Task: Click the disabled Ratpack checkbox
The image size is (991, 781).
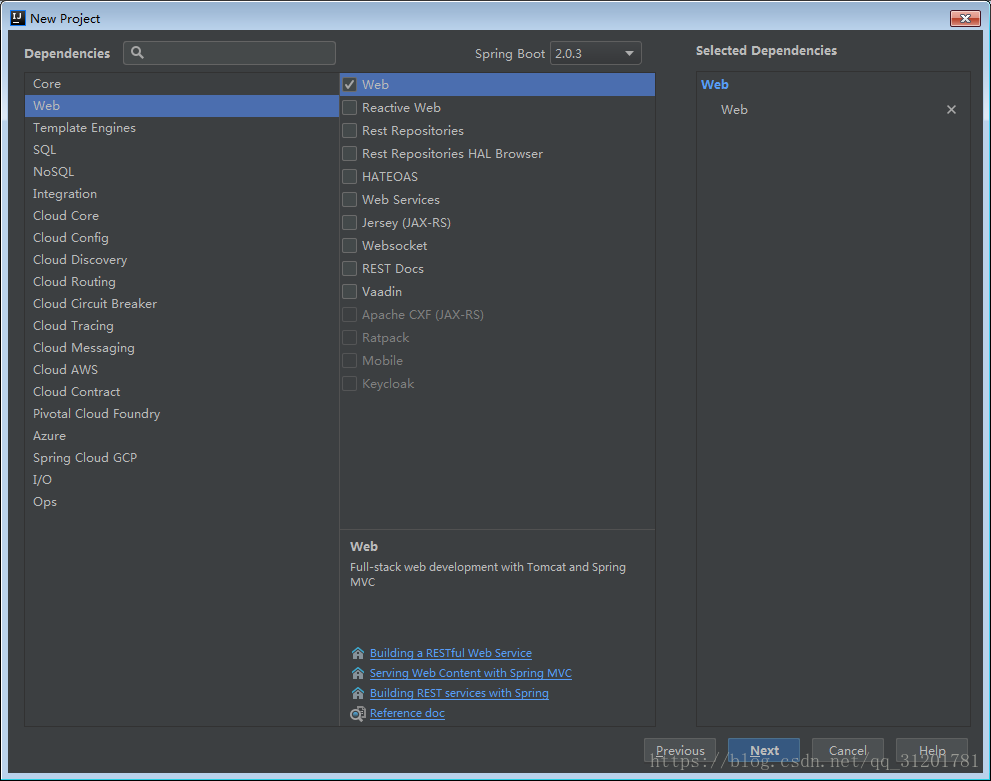Action: tap(350, 337)
